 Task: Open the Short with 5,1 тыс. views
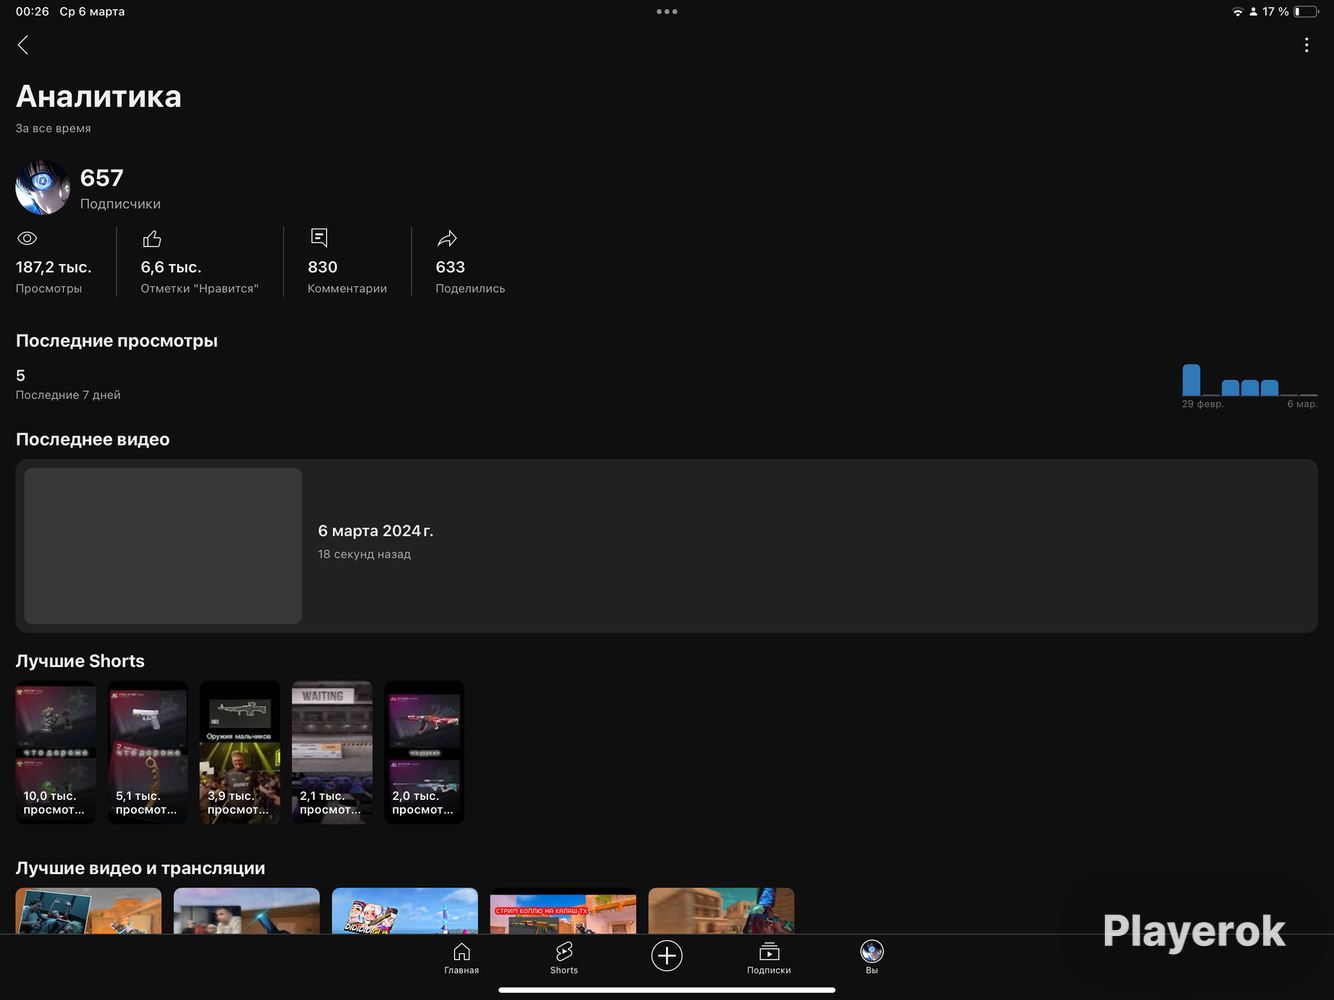click(x=148, y=753)
